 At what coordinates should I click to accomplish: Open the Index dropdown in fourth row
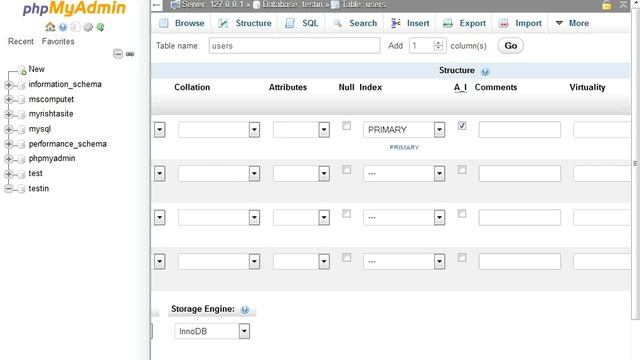pos(404,262)
